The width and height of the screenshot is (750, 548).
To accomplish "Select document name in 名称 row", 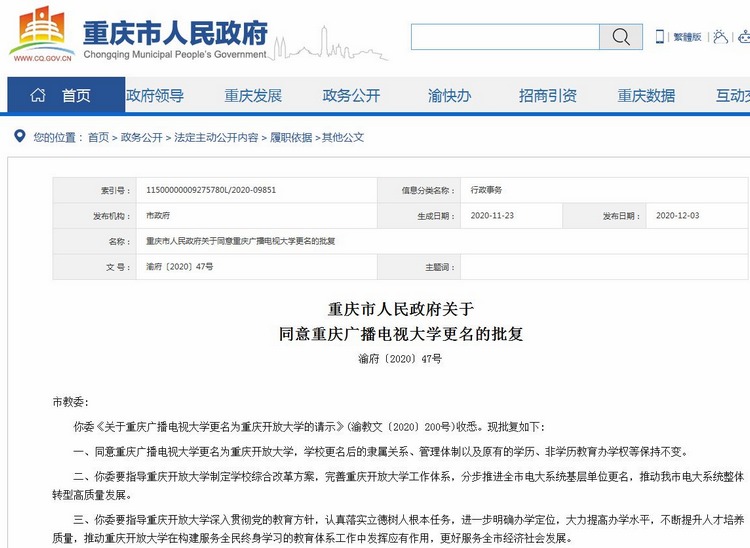I will coord(241,241).
